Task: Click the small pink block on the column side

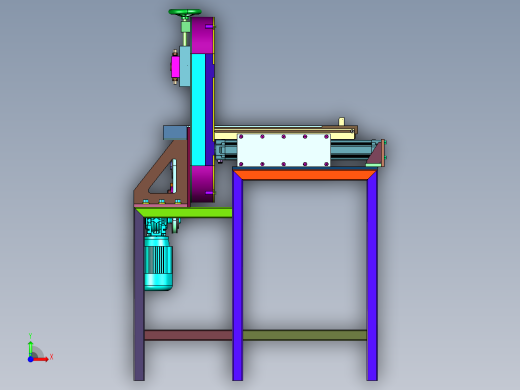Action: coord(175,67)
